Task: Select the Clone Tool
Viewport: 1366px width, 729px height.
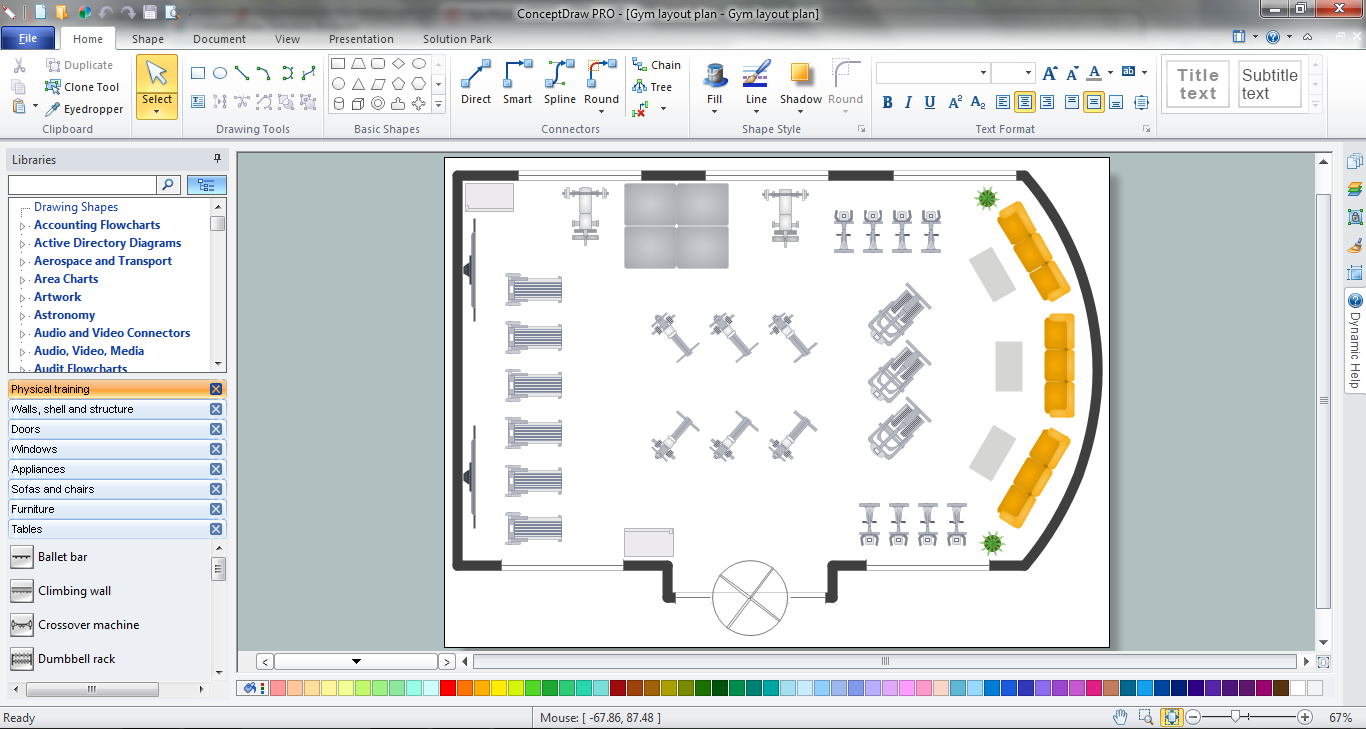Action: click(82, 87)
